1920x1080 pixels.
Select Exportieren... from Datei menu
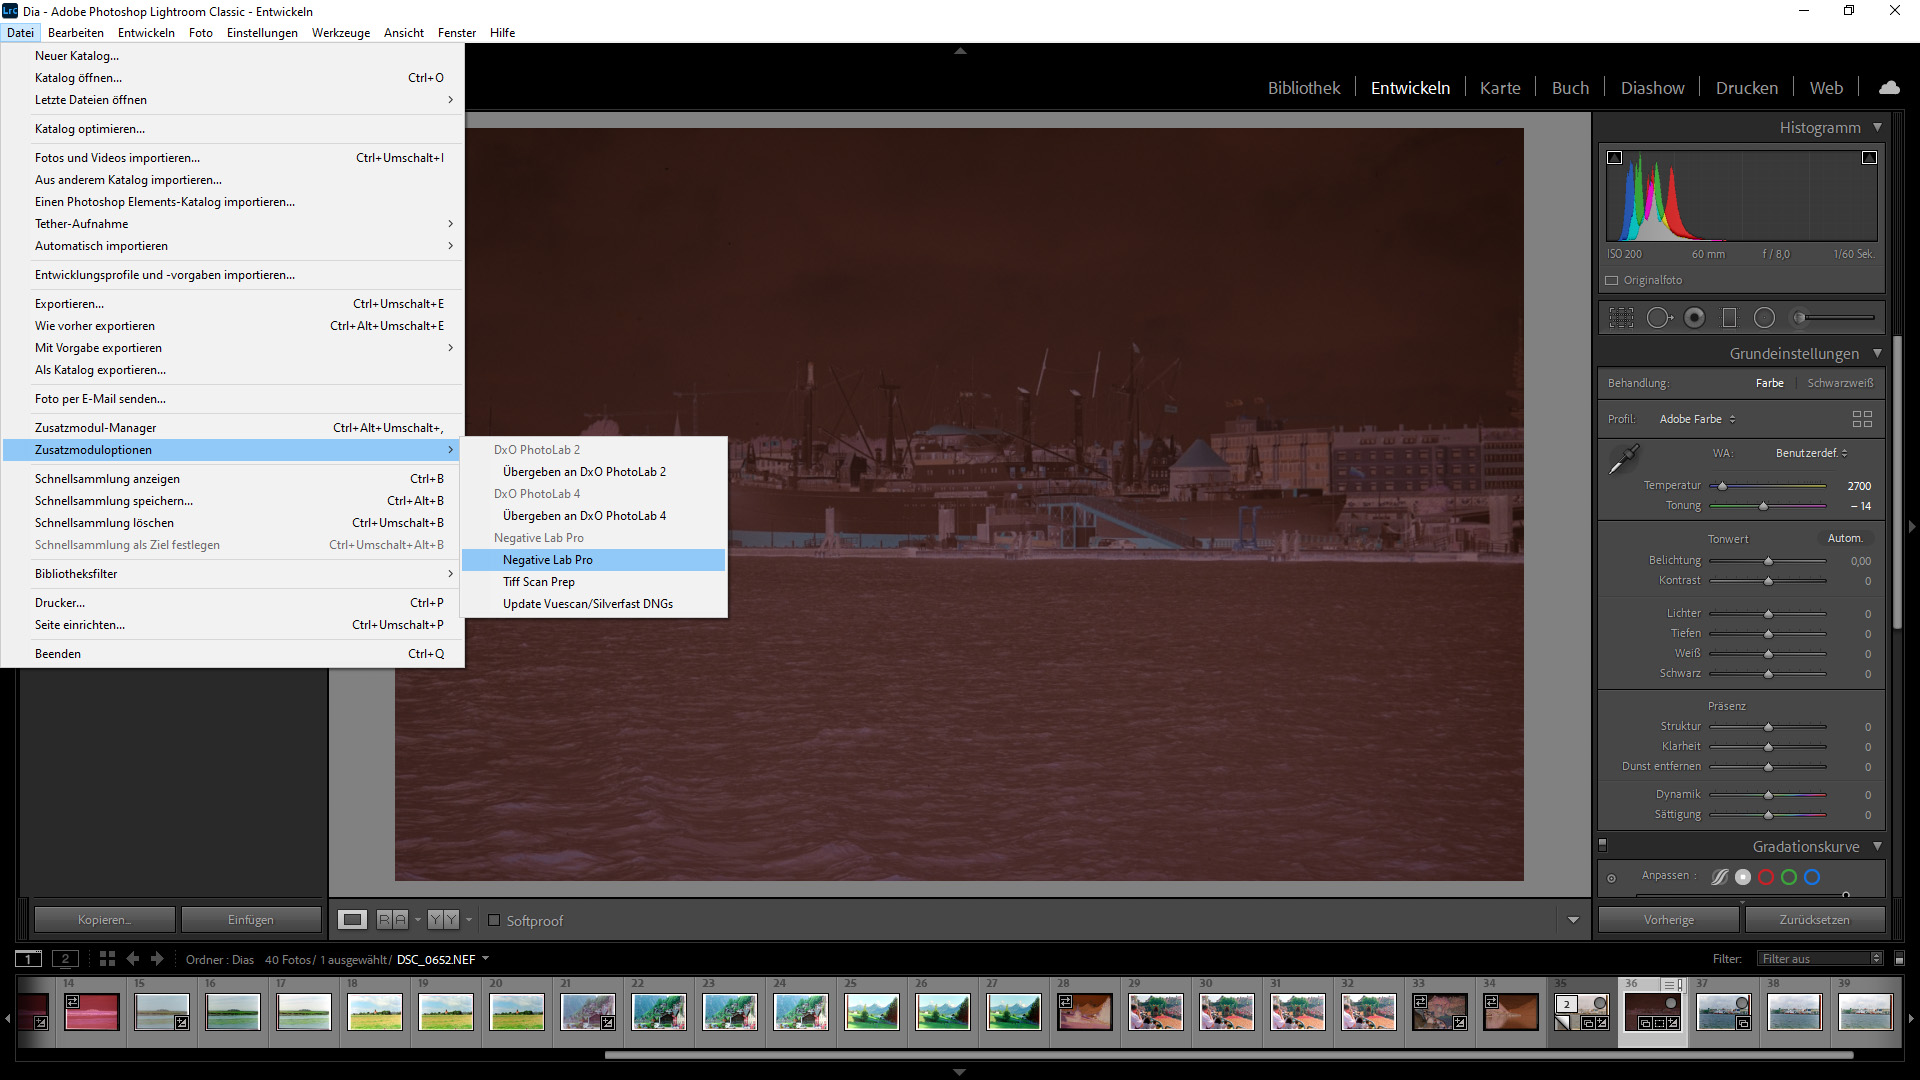[x=232, y=304]
